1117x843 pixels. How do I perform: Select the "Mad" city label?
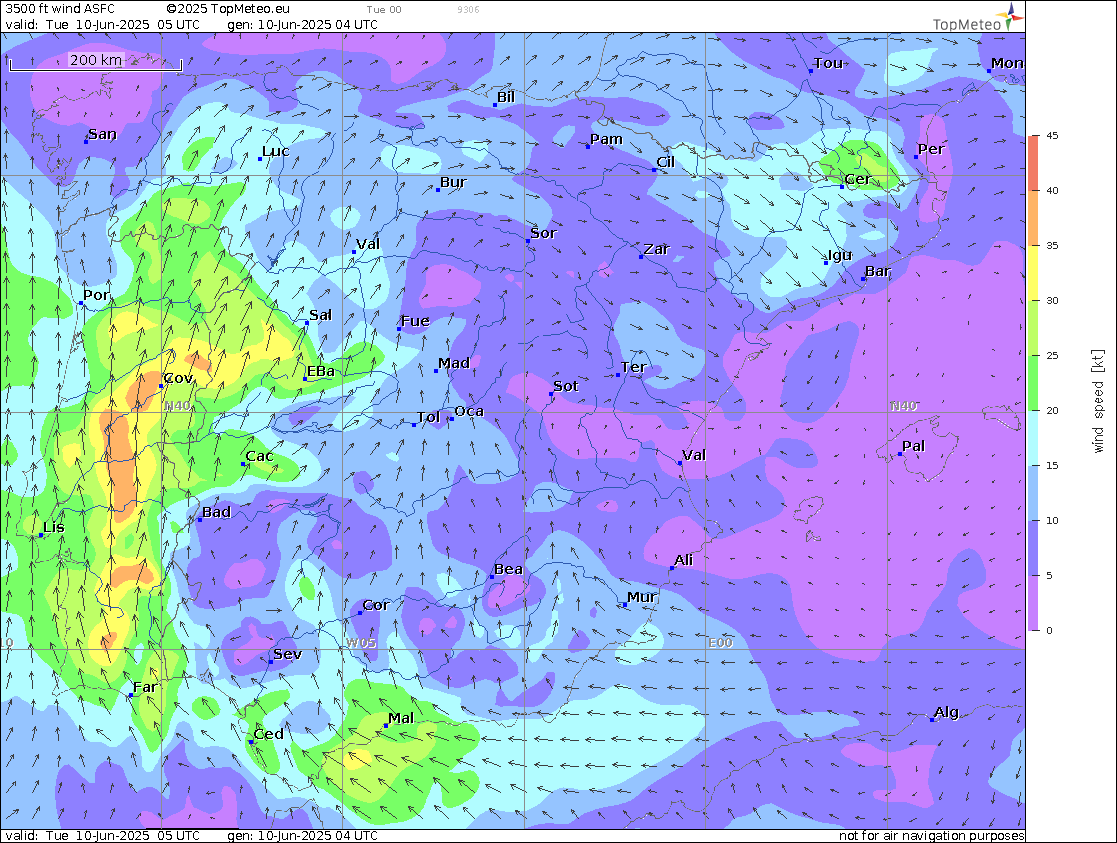tap(454, 363)
